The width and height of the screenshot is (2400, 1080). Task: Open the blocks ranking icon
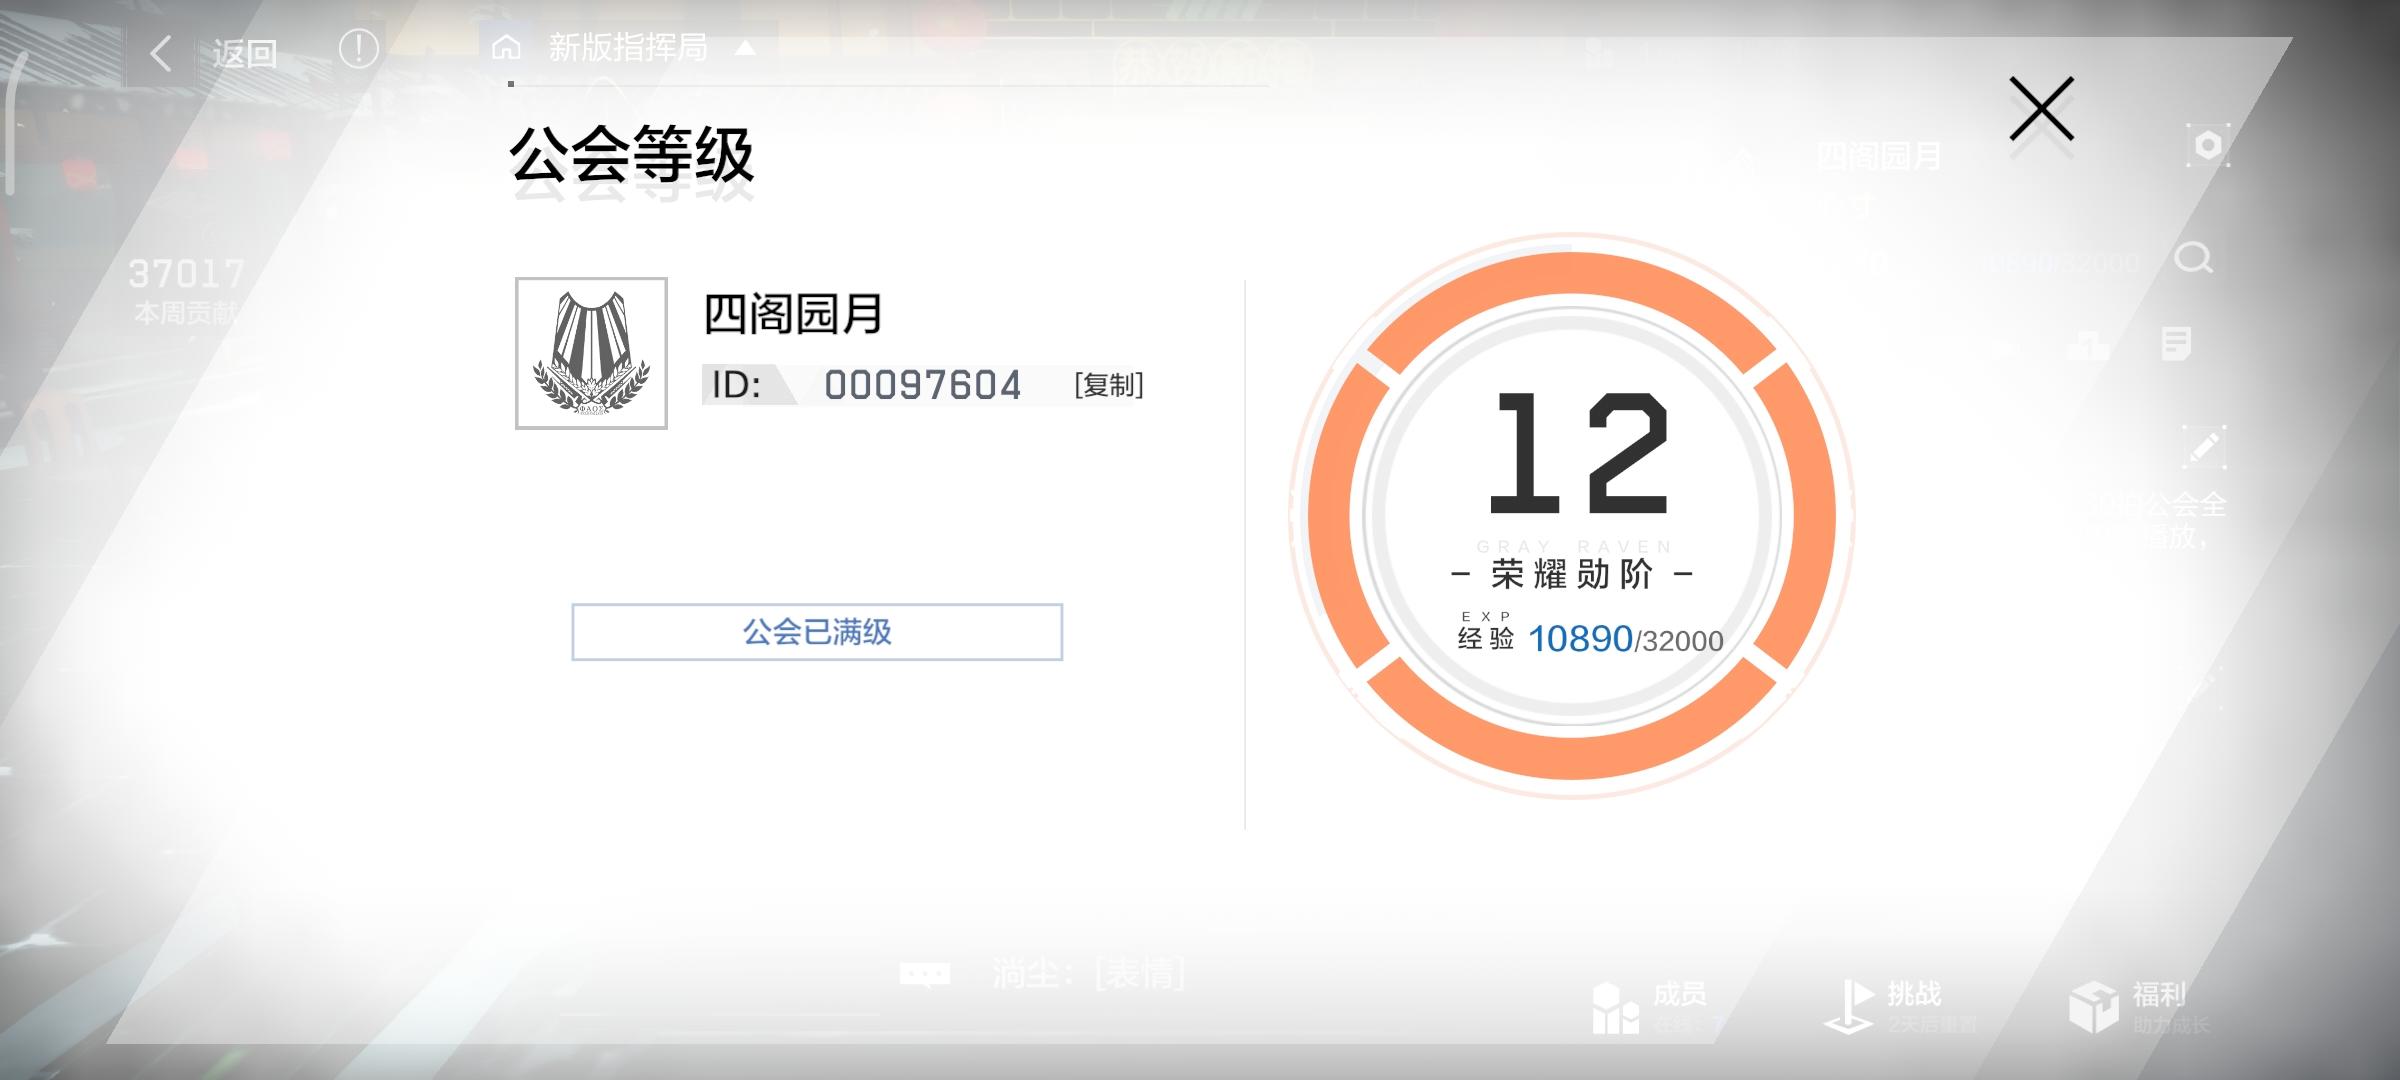tap(2088, 346)
